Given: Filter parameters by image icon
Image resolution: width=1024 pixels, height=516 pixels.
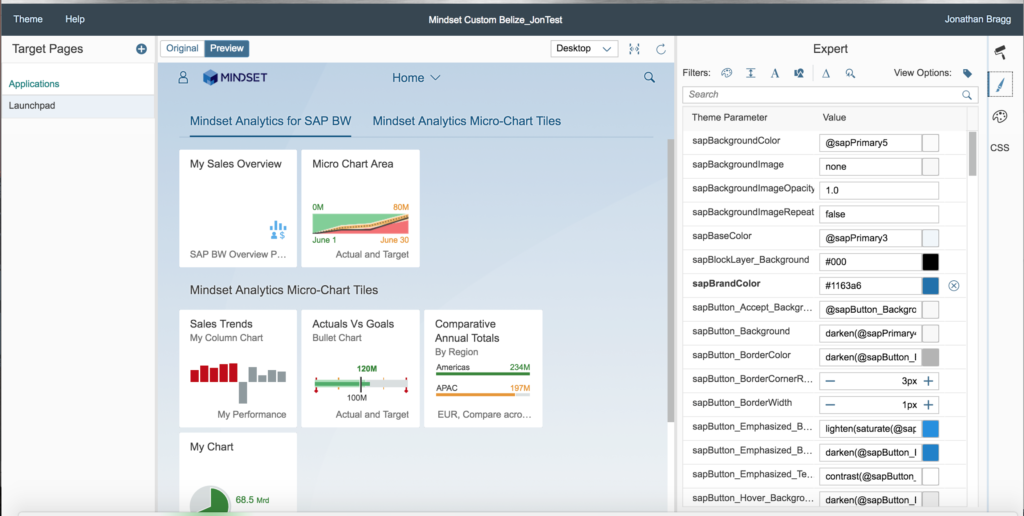Looking at the screenshot, I should coord(799,73).
